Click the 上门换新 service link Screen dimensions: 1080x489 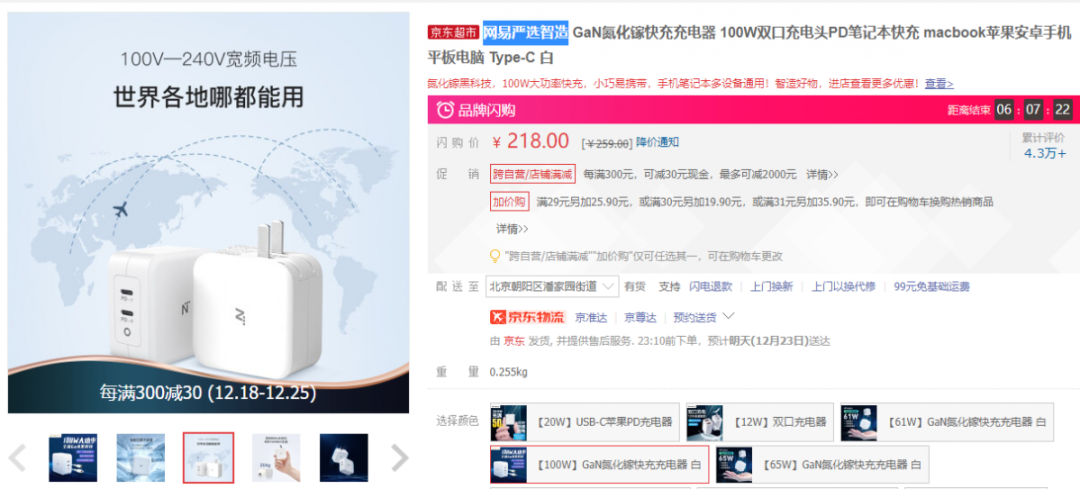point(771,287)
